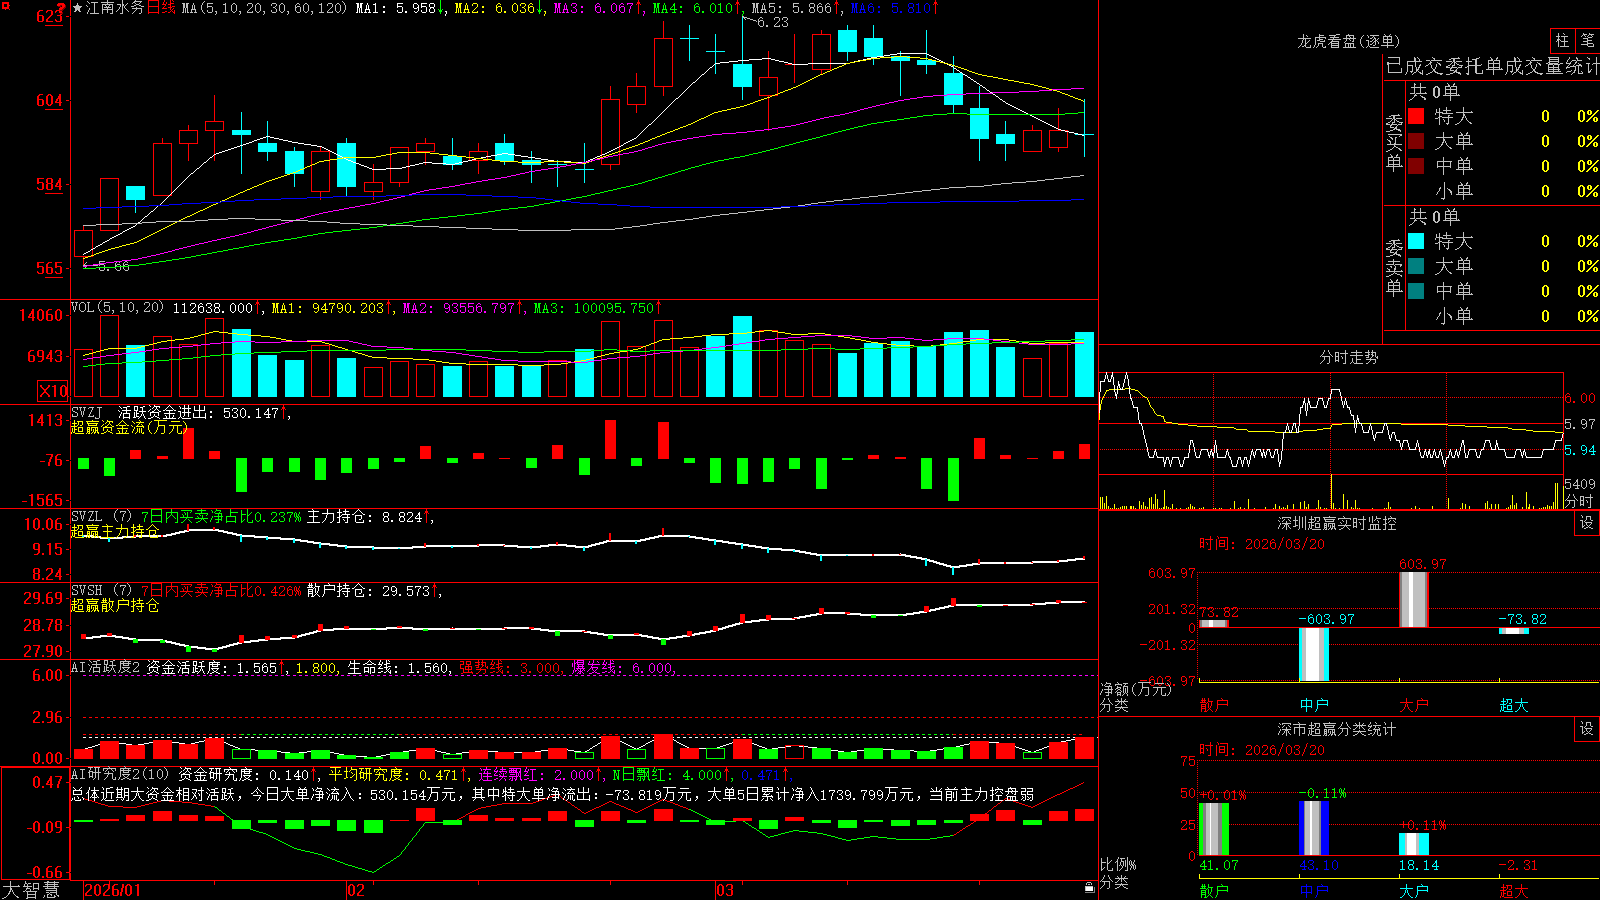1600x900 pixels.
Task: Click the SVZJ indicator name
Action: [x=87, y=412]
